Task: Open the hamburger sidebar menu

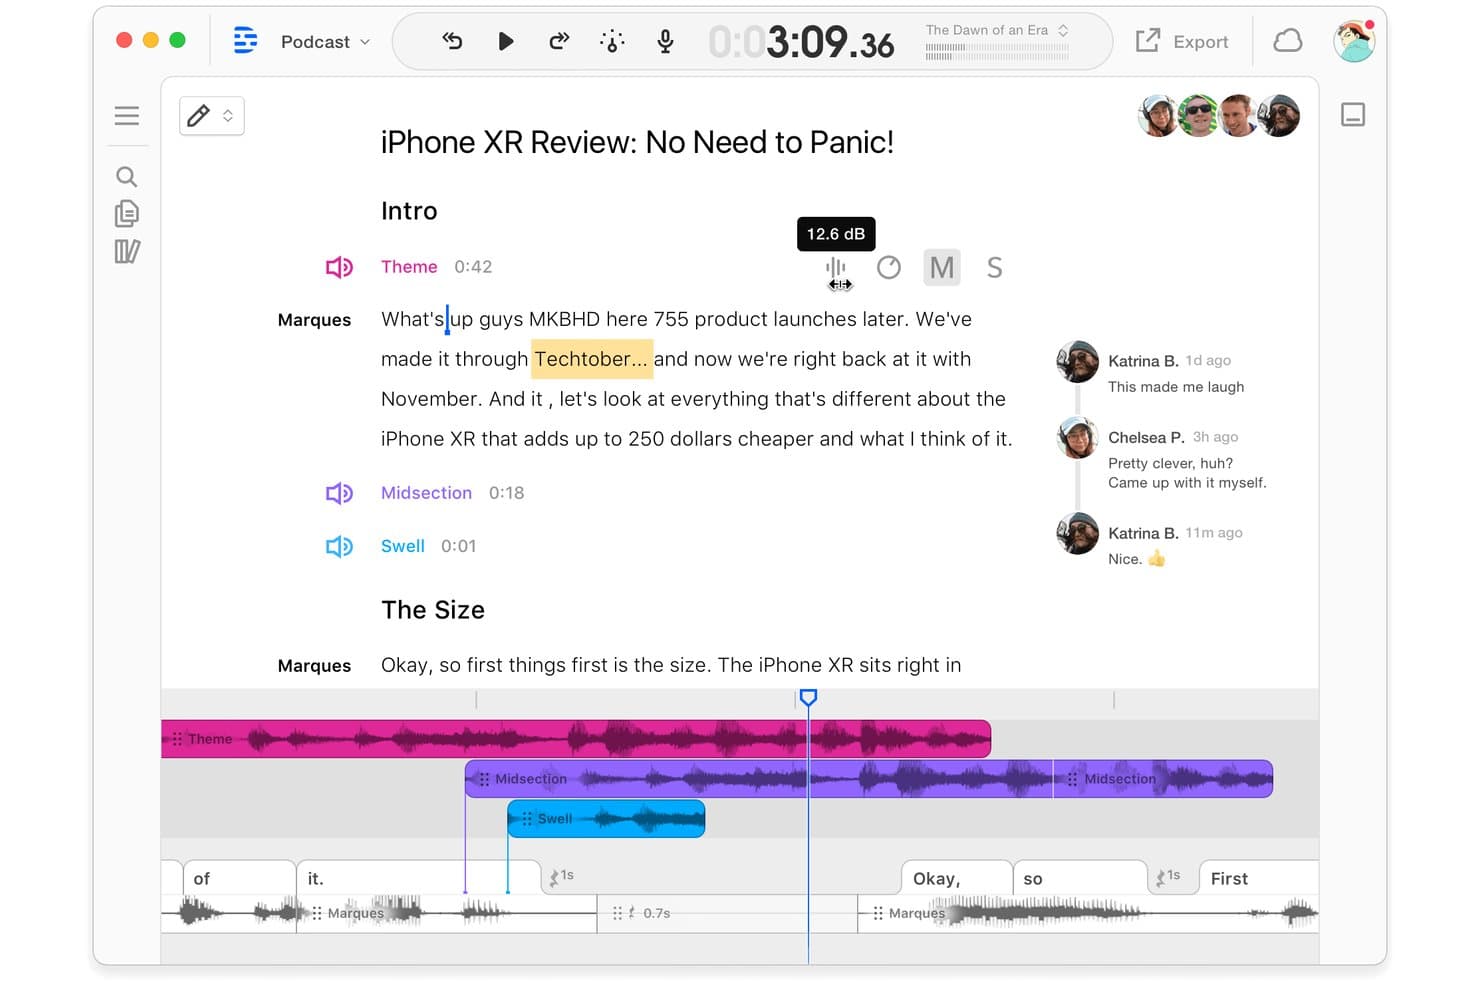Action: click(x=127, y=116)
